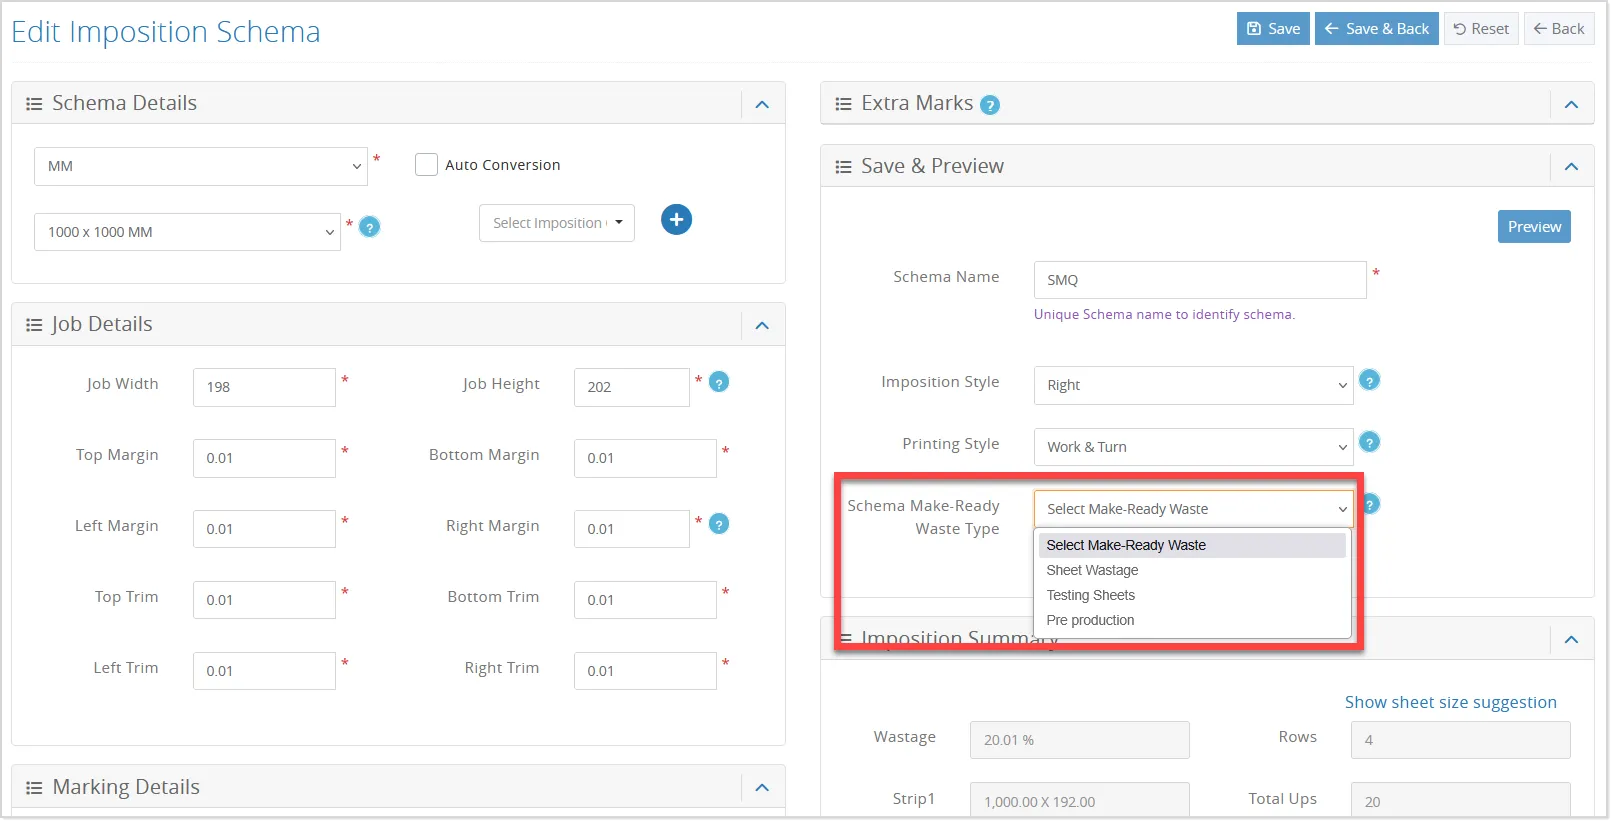Click the Save & Back button
Viewport: 1613px width, 823px height.
[x=1377, y=29]
